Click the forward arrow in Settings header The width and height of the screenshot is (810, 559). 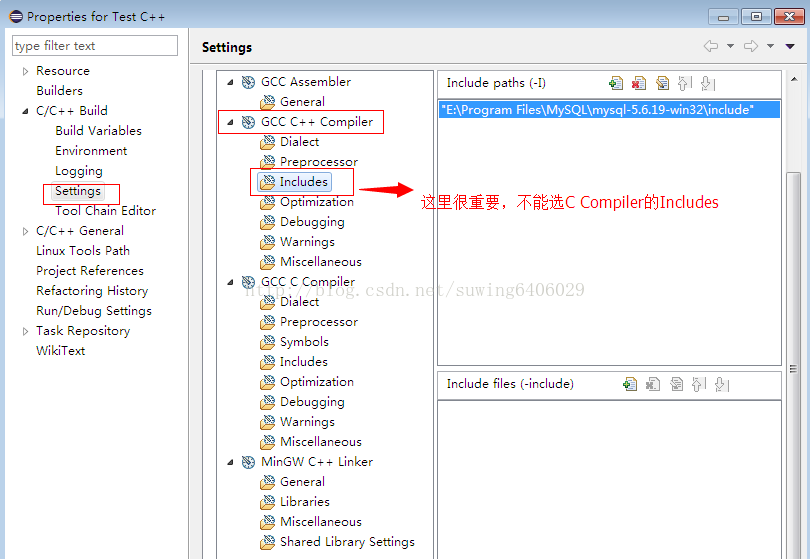[x=751, y=46]
